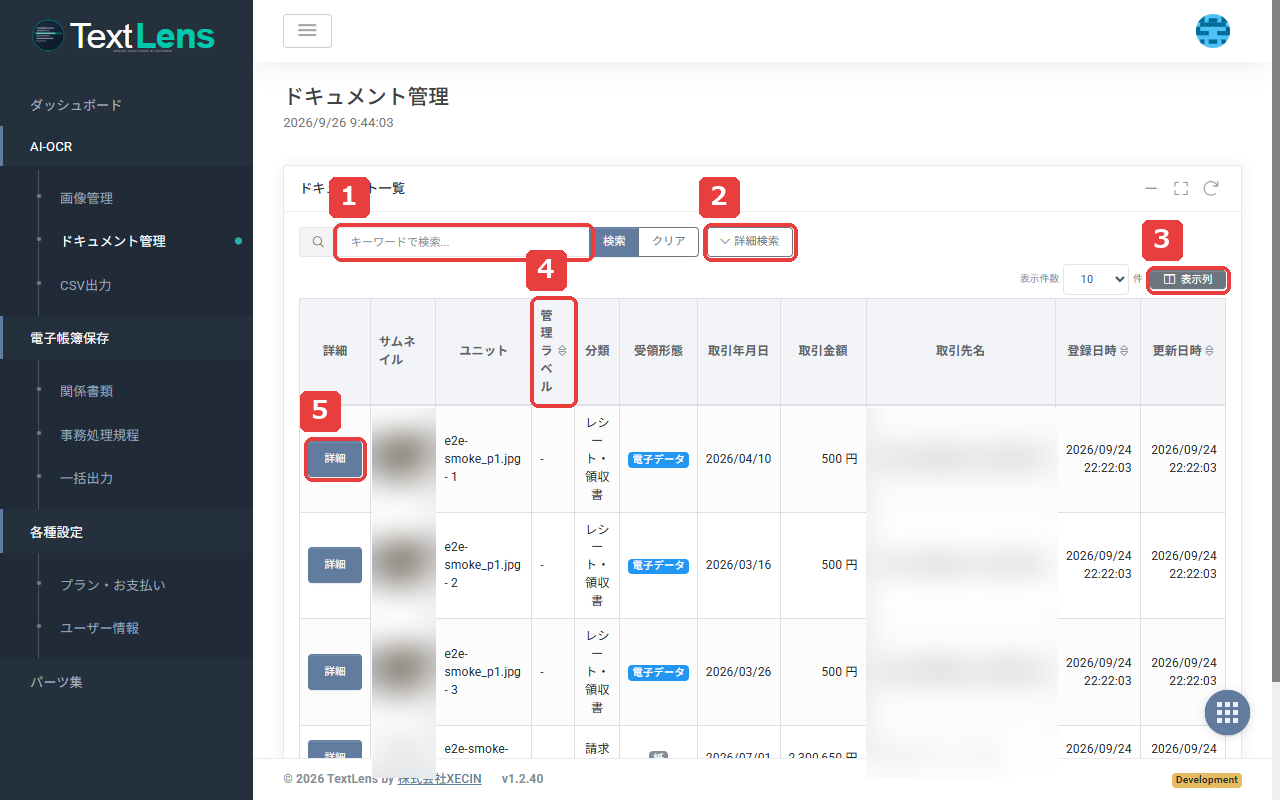
Task: Select ドキュメント管理 in sidebar
Action: point(113,241)
